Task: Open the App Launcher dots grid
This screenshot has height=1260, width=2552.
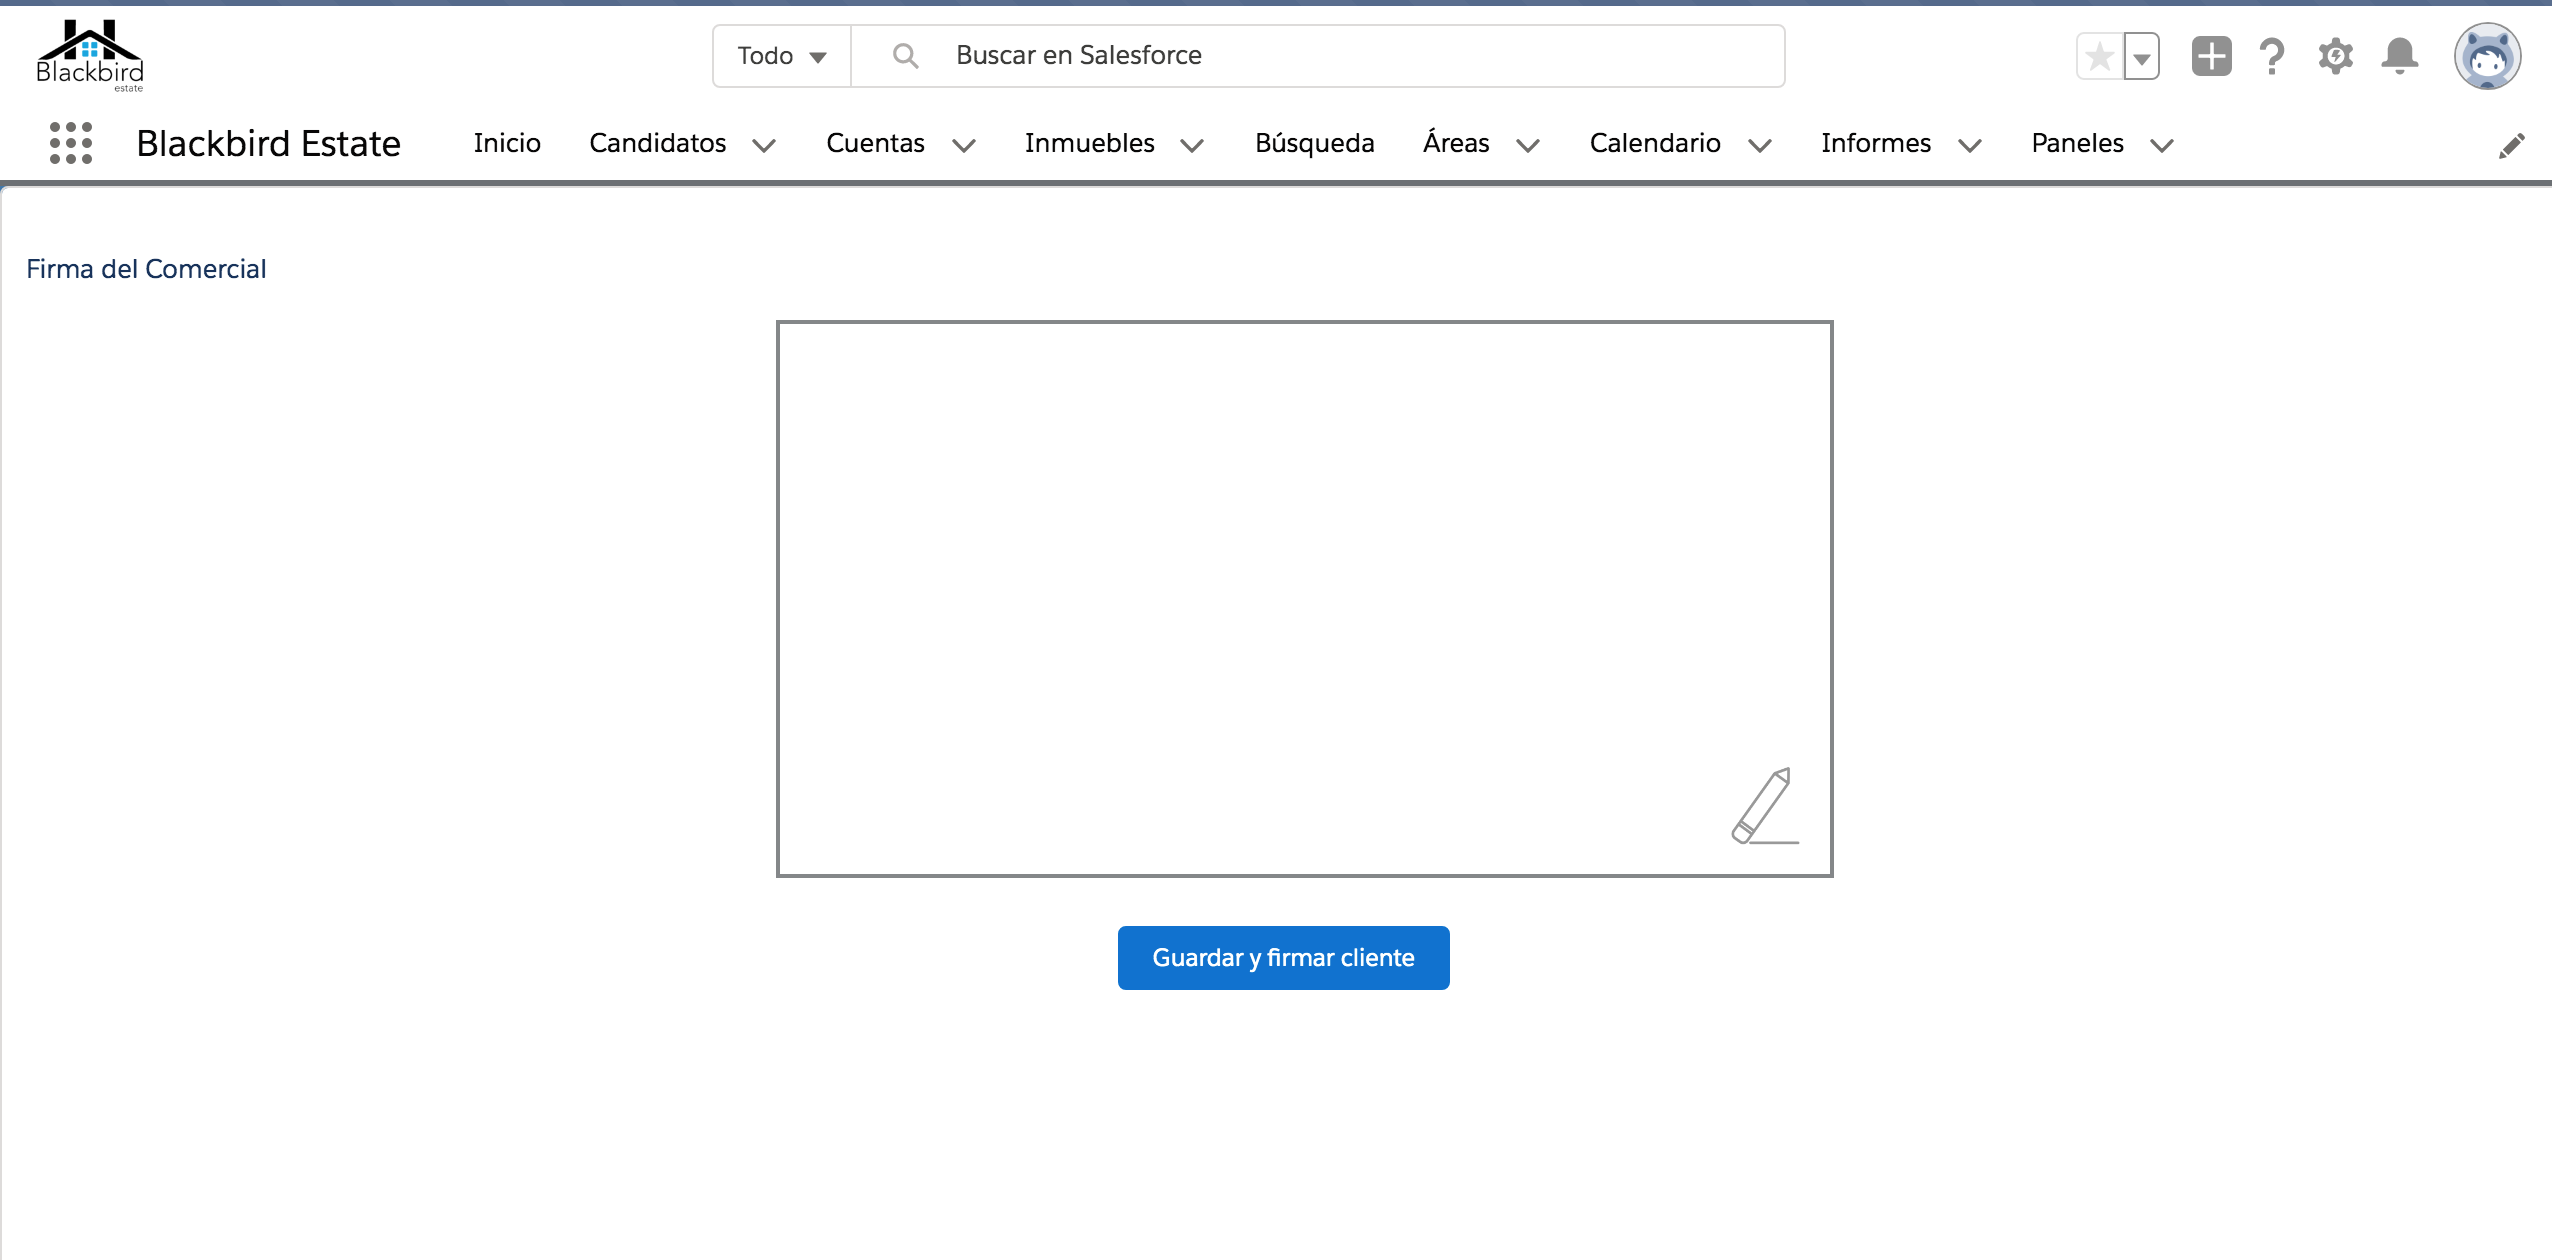Action: pyautogui.click(x=71, y=143)
